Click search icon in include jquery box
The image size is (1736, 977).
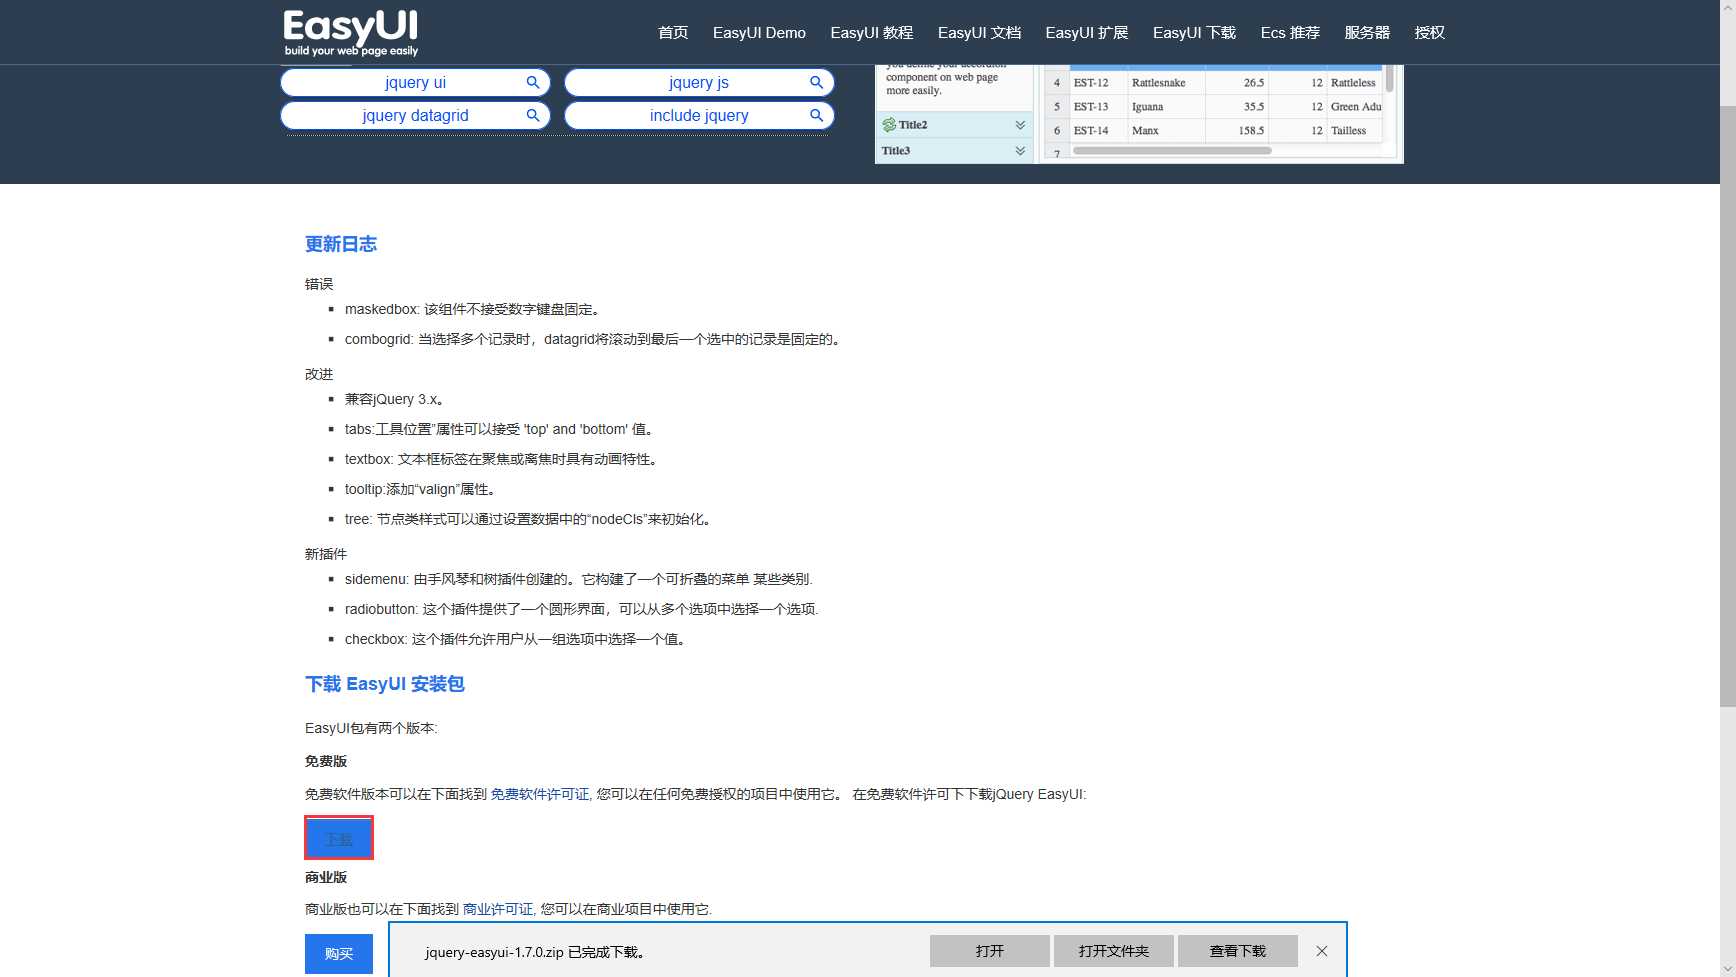[x=816, y=115]
